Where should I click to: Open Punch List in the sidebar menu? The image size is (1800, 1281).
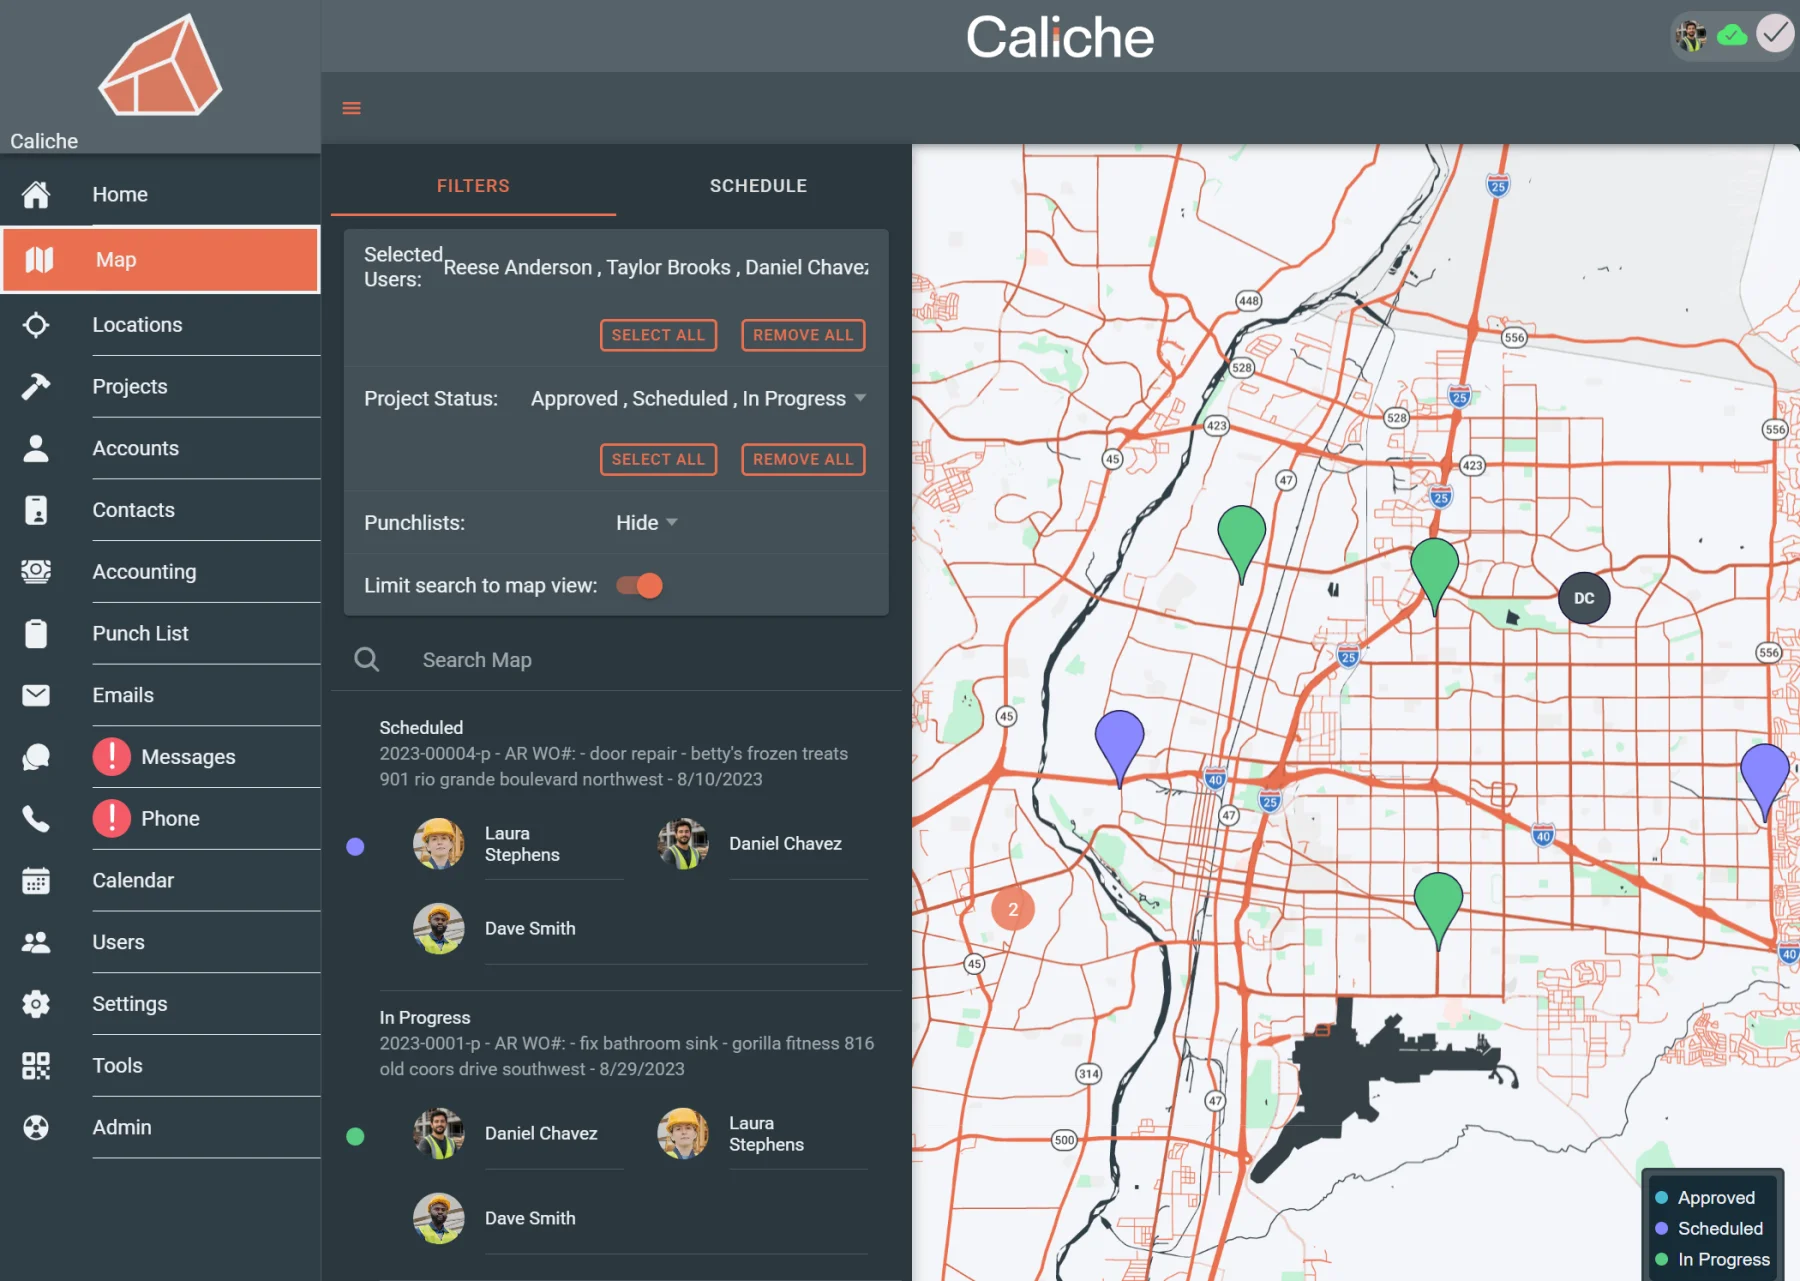coord(161,633)
